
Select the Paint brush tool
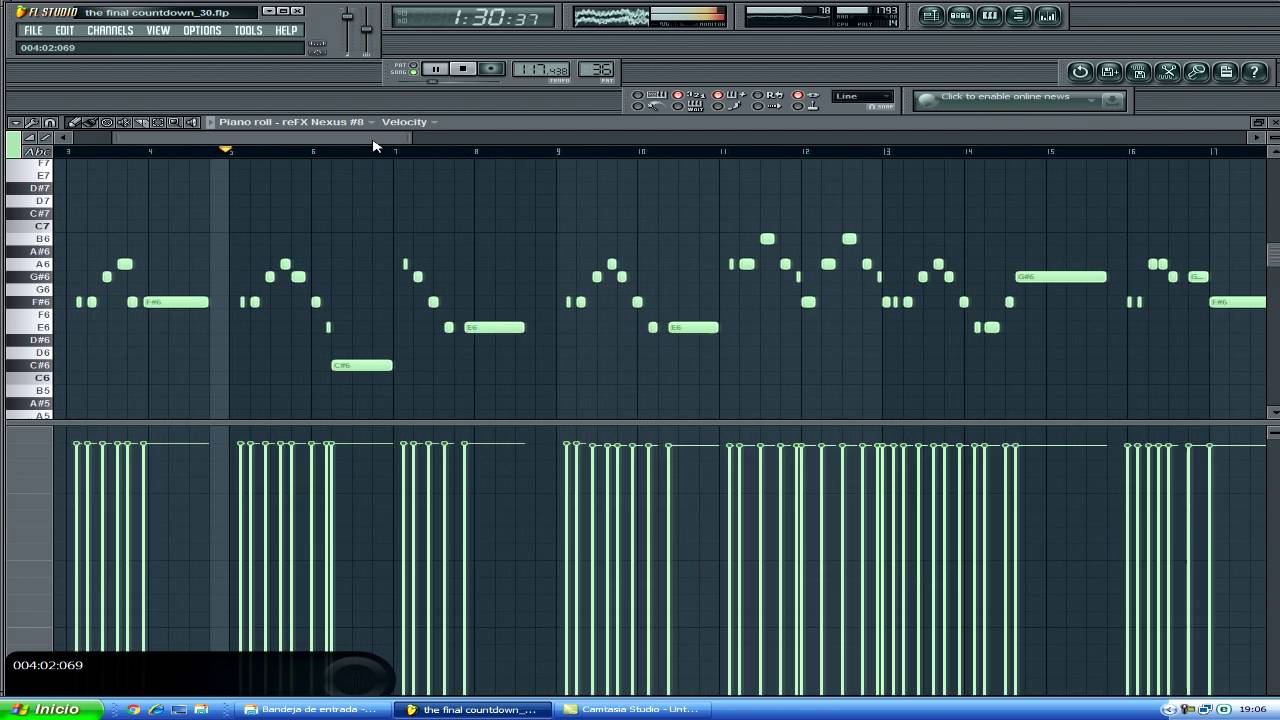click(90, 123)
